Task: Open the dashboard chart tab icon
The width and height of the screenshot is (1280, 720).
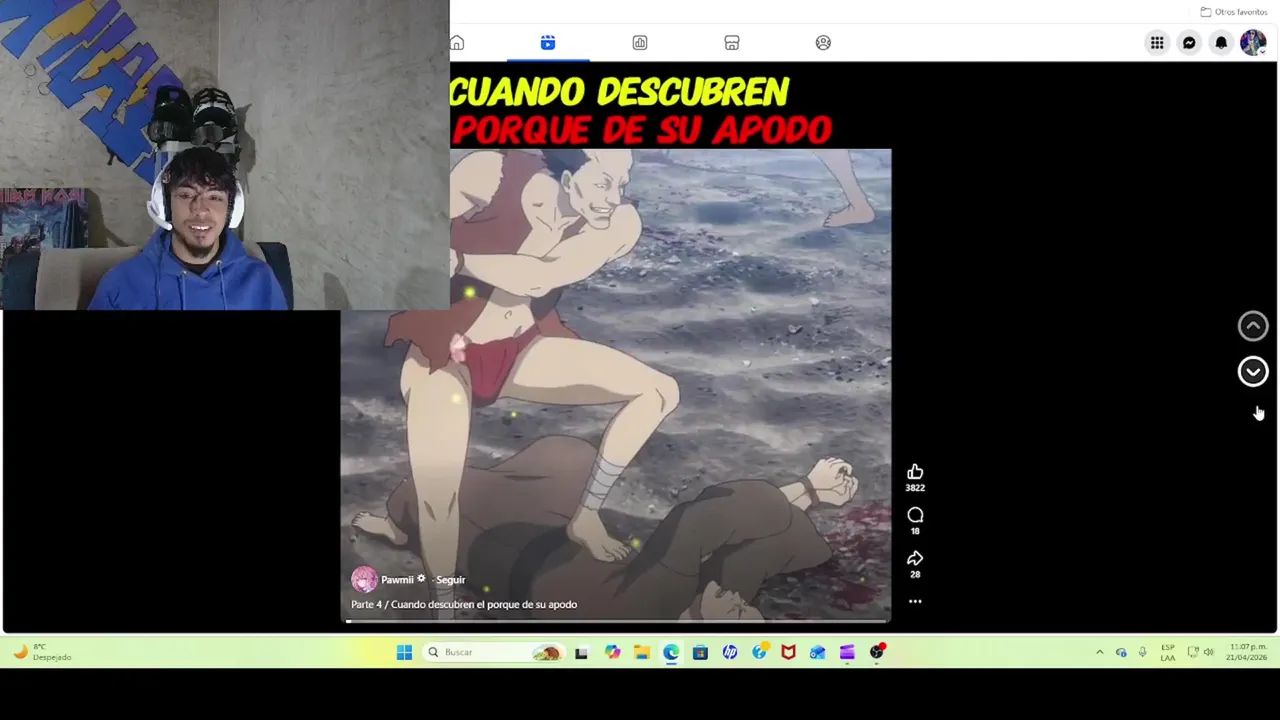Action: click(x=640, y=43)
